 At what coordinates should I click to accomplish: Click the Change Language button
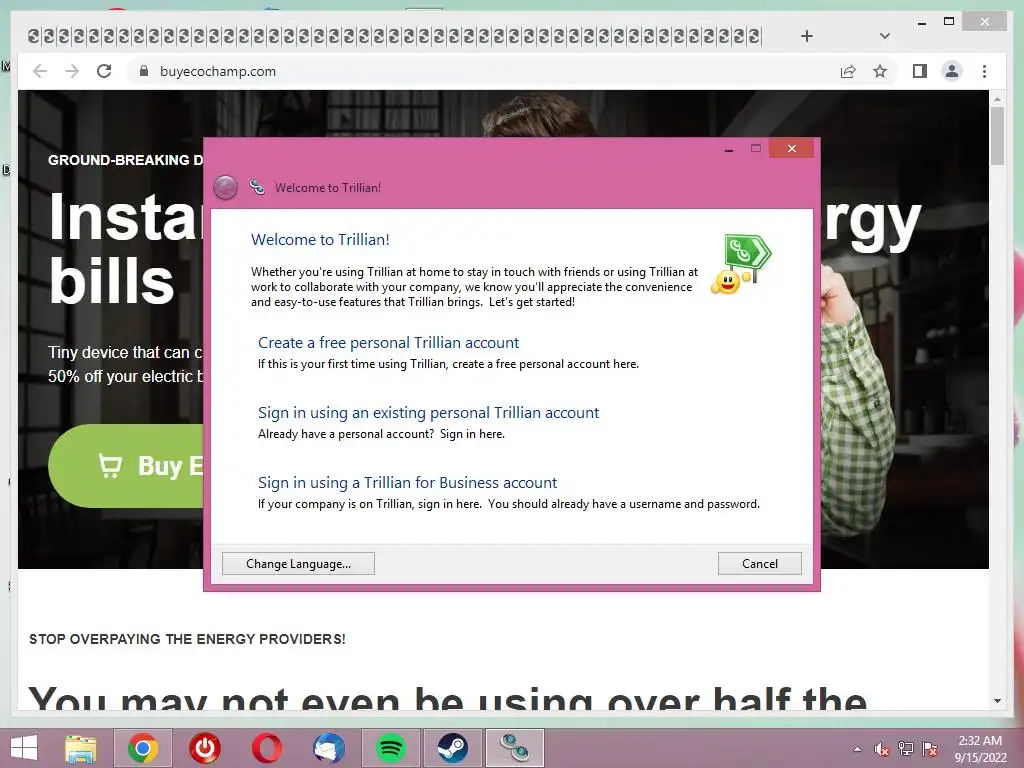click(x=298, y=564)
